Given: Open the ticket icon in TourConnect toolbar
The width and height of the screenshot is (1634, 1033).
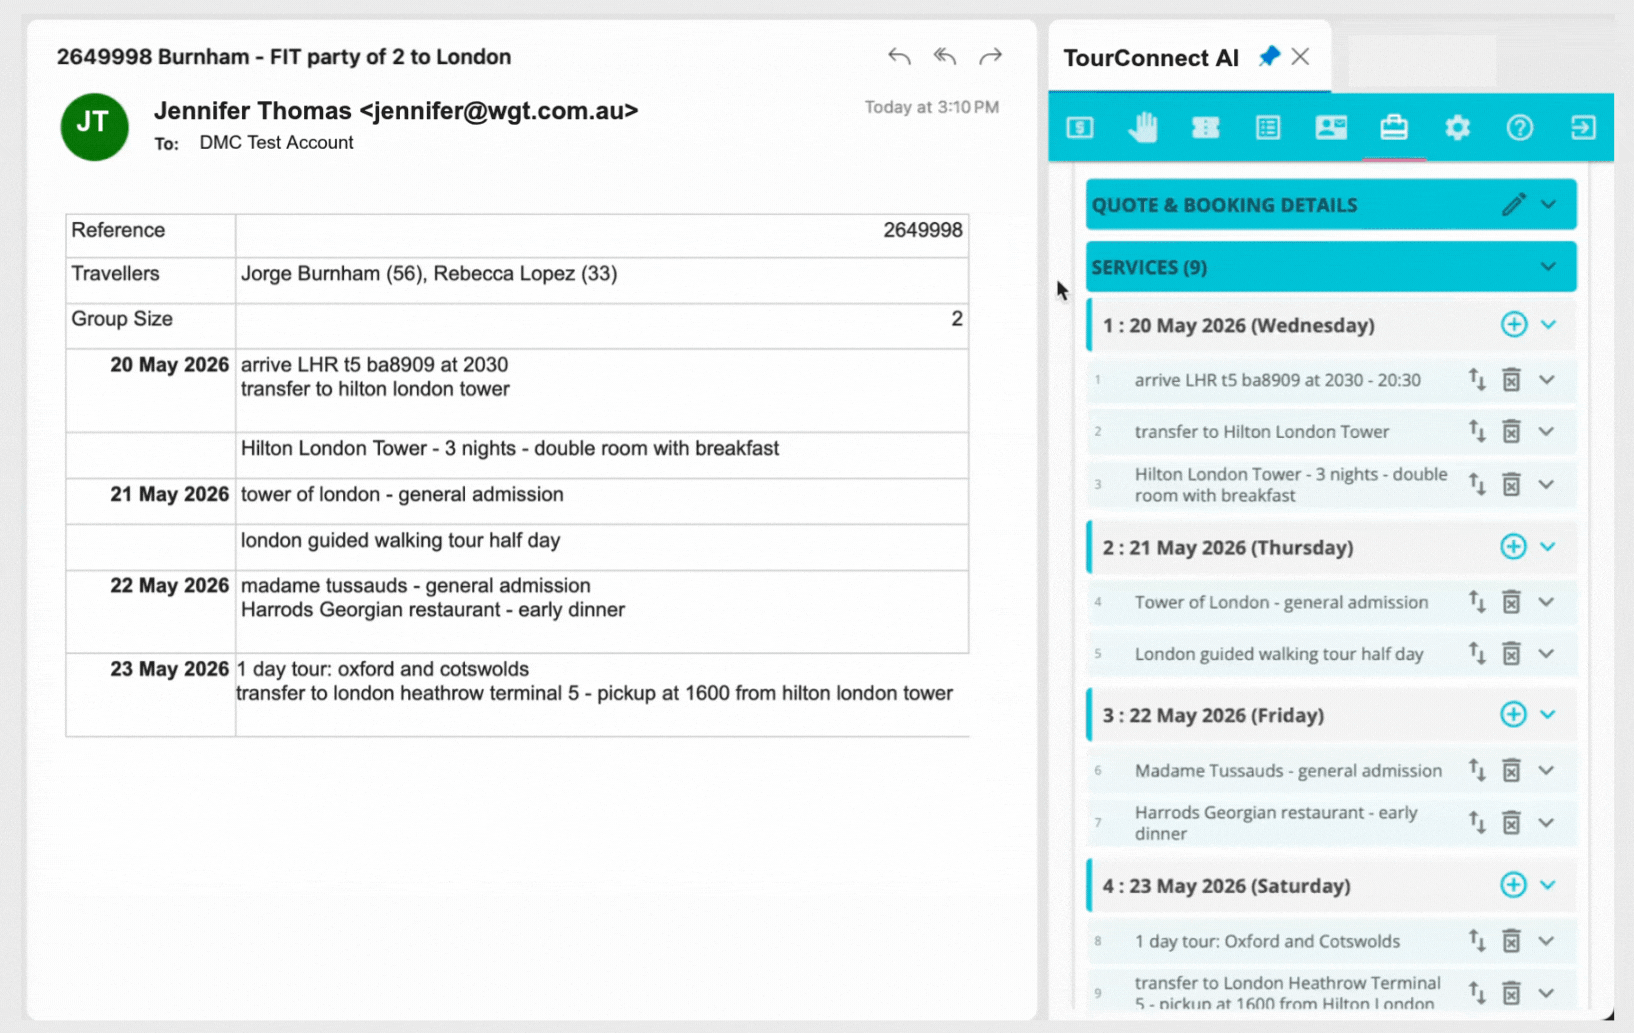Looking at the screenshot, I should coord(1206,128).
